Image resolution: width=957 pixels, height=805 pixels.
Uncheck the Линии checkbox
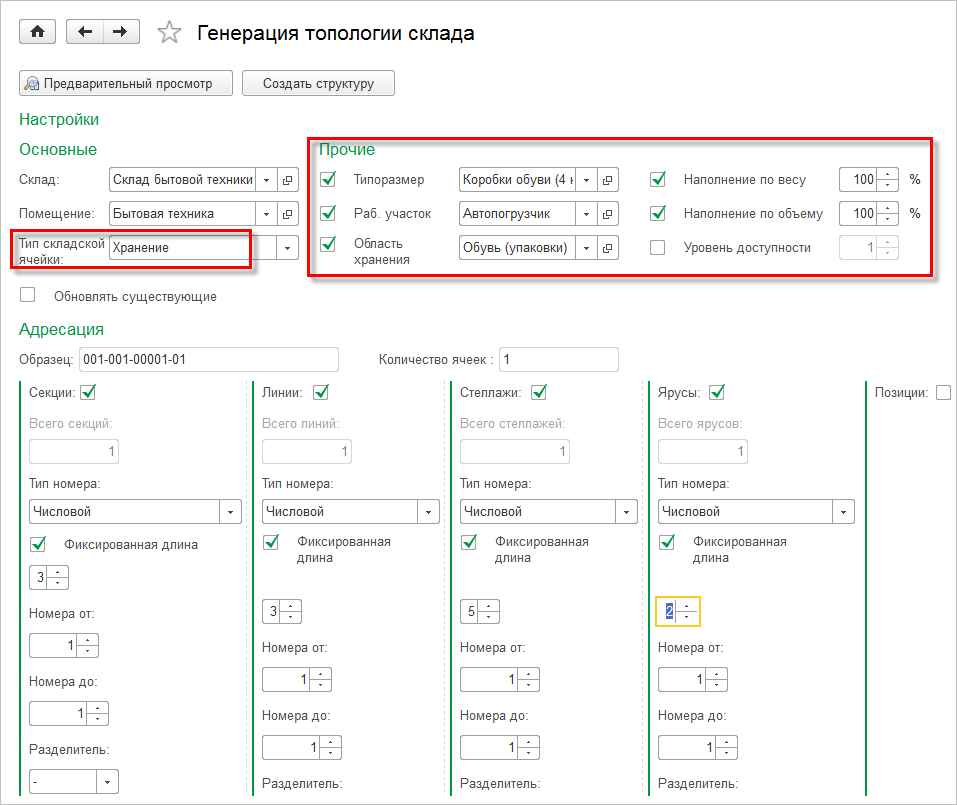click(x=320, y=392)
